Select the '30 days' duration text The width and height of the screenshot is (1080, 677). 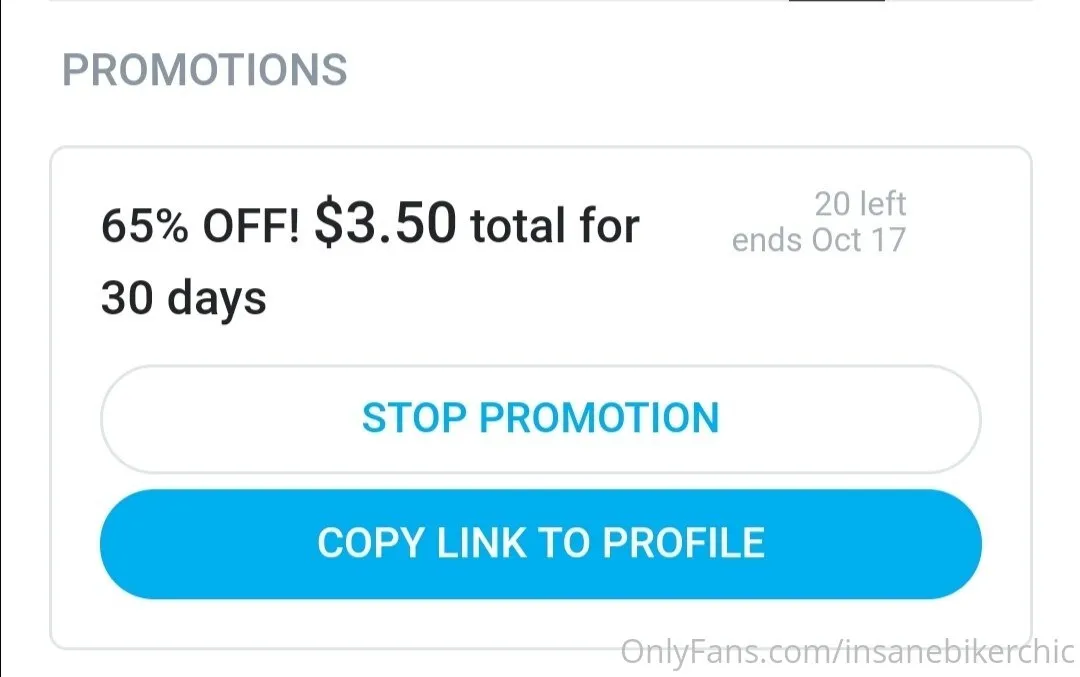pyautogui.click(x=184, y=298)
